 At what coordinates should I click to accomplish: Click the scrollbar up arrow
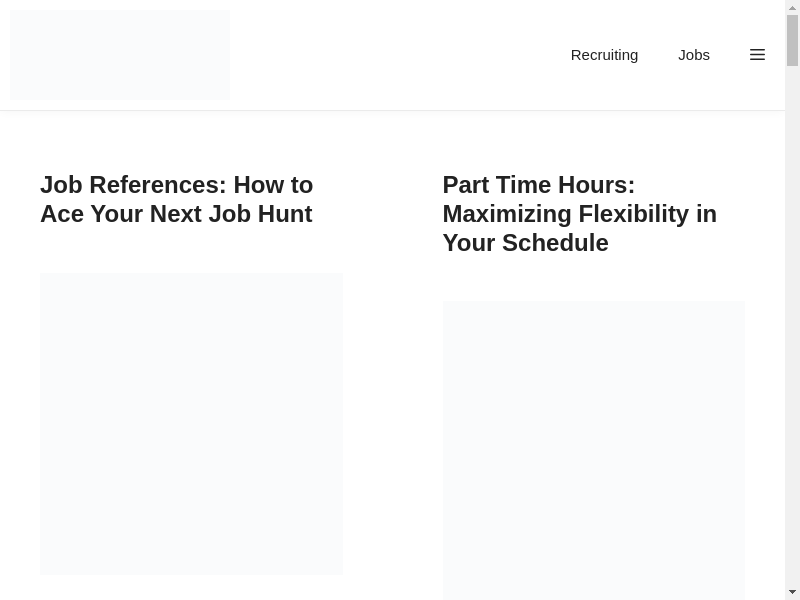click(x=792, y=7)
